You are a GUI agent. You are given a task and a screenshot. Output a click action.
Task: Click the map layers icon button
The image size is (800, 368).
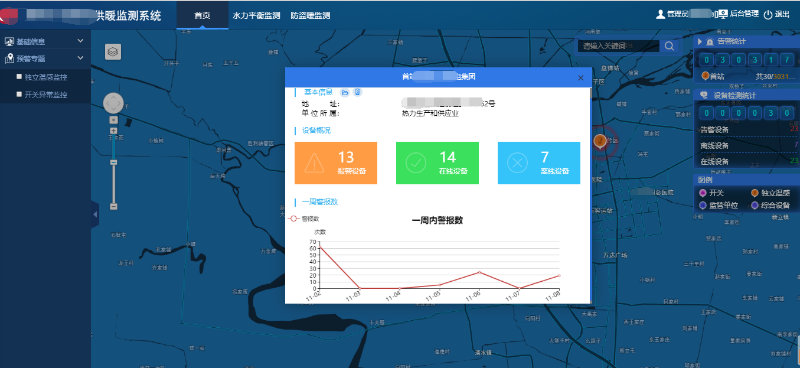[x=113, y=52]
